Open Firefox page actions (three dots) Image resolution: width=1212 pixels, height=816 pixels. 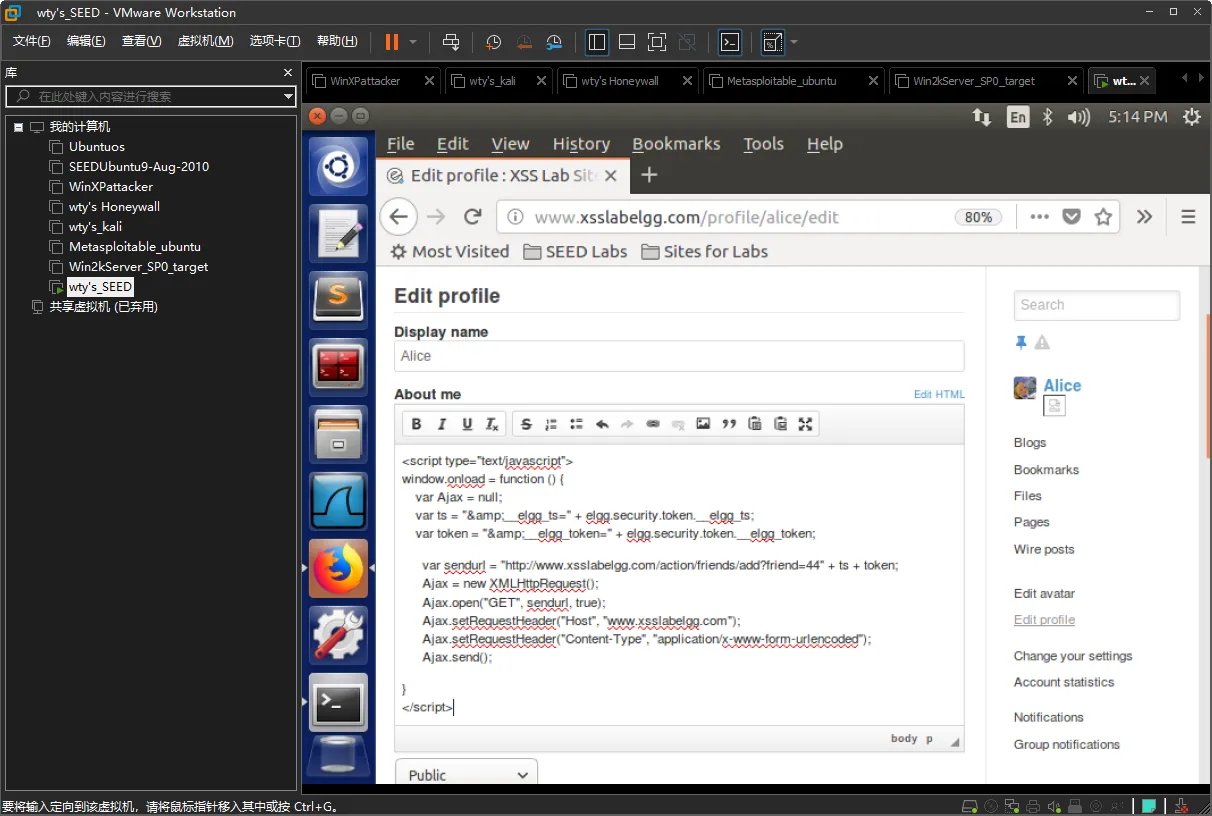click(x=1039, y=217)
